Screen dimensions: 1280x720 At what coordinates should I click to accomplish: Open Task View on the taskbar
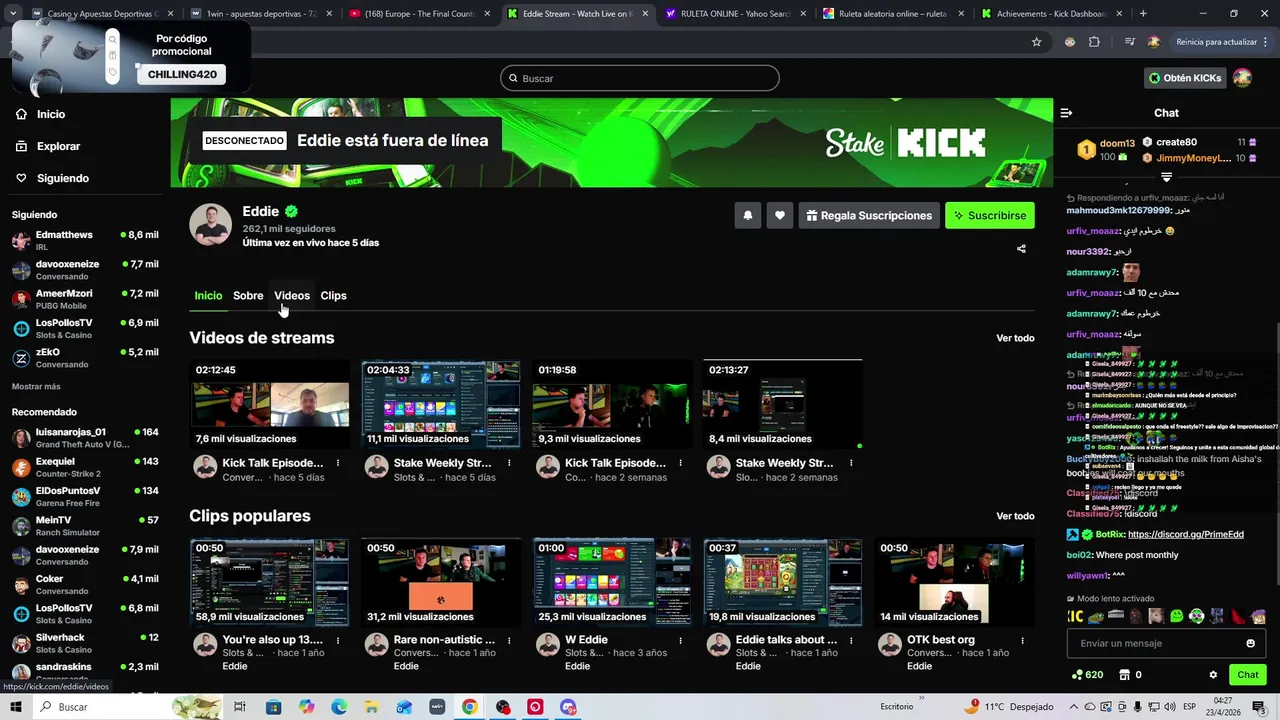click(x=240, y=707)
